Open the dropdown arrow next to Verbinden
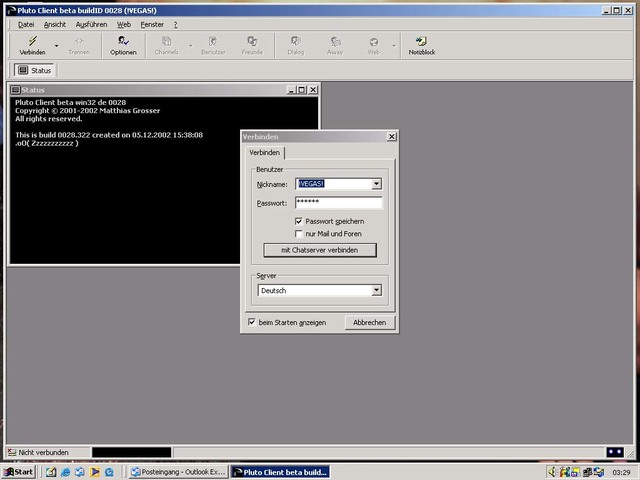 coord(56,46)
